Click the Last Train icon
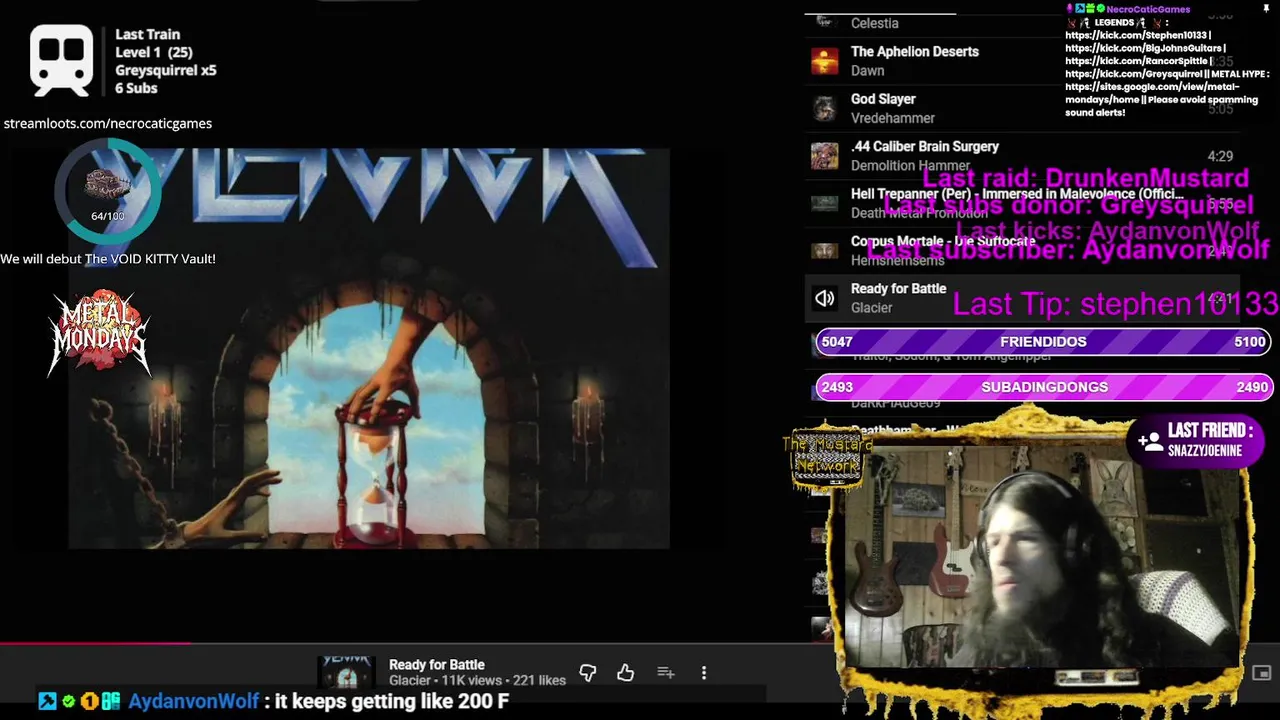This screenshot has width=1280, height=720. [x=62, y=60]
